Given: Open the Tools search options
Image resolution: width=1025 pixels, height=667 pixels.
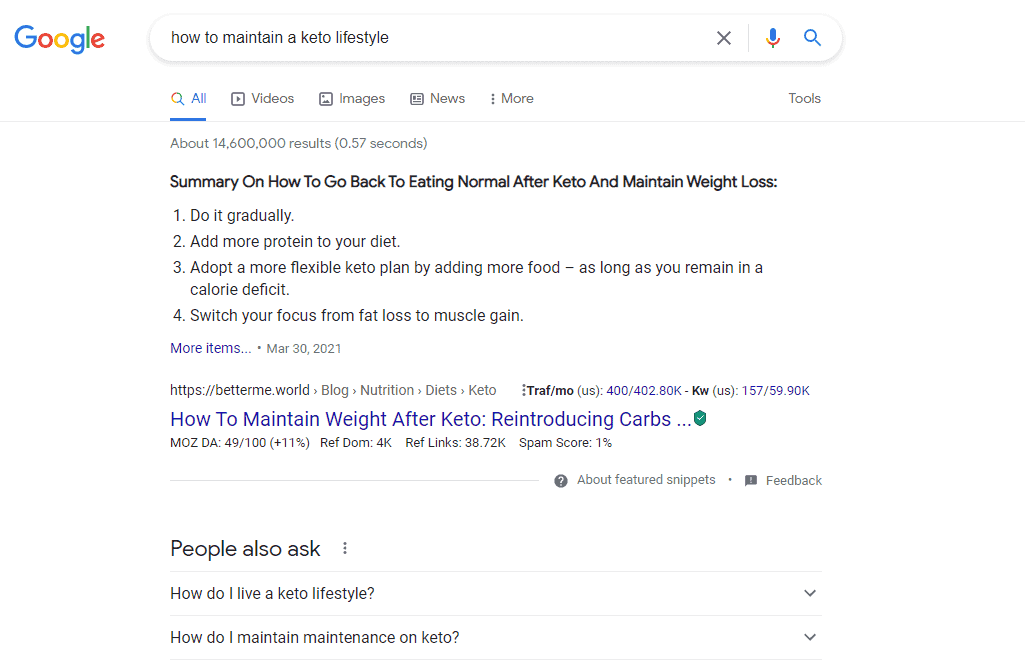Looking at the screenshot, I should 804,99.
